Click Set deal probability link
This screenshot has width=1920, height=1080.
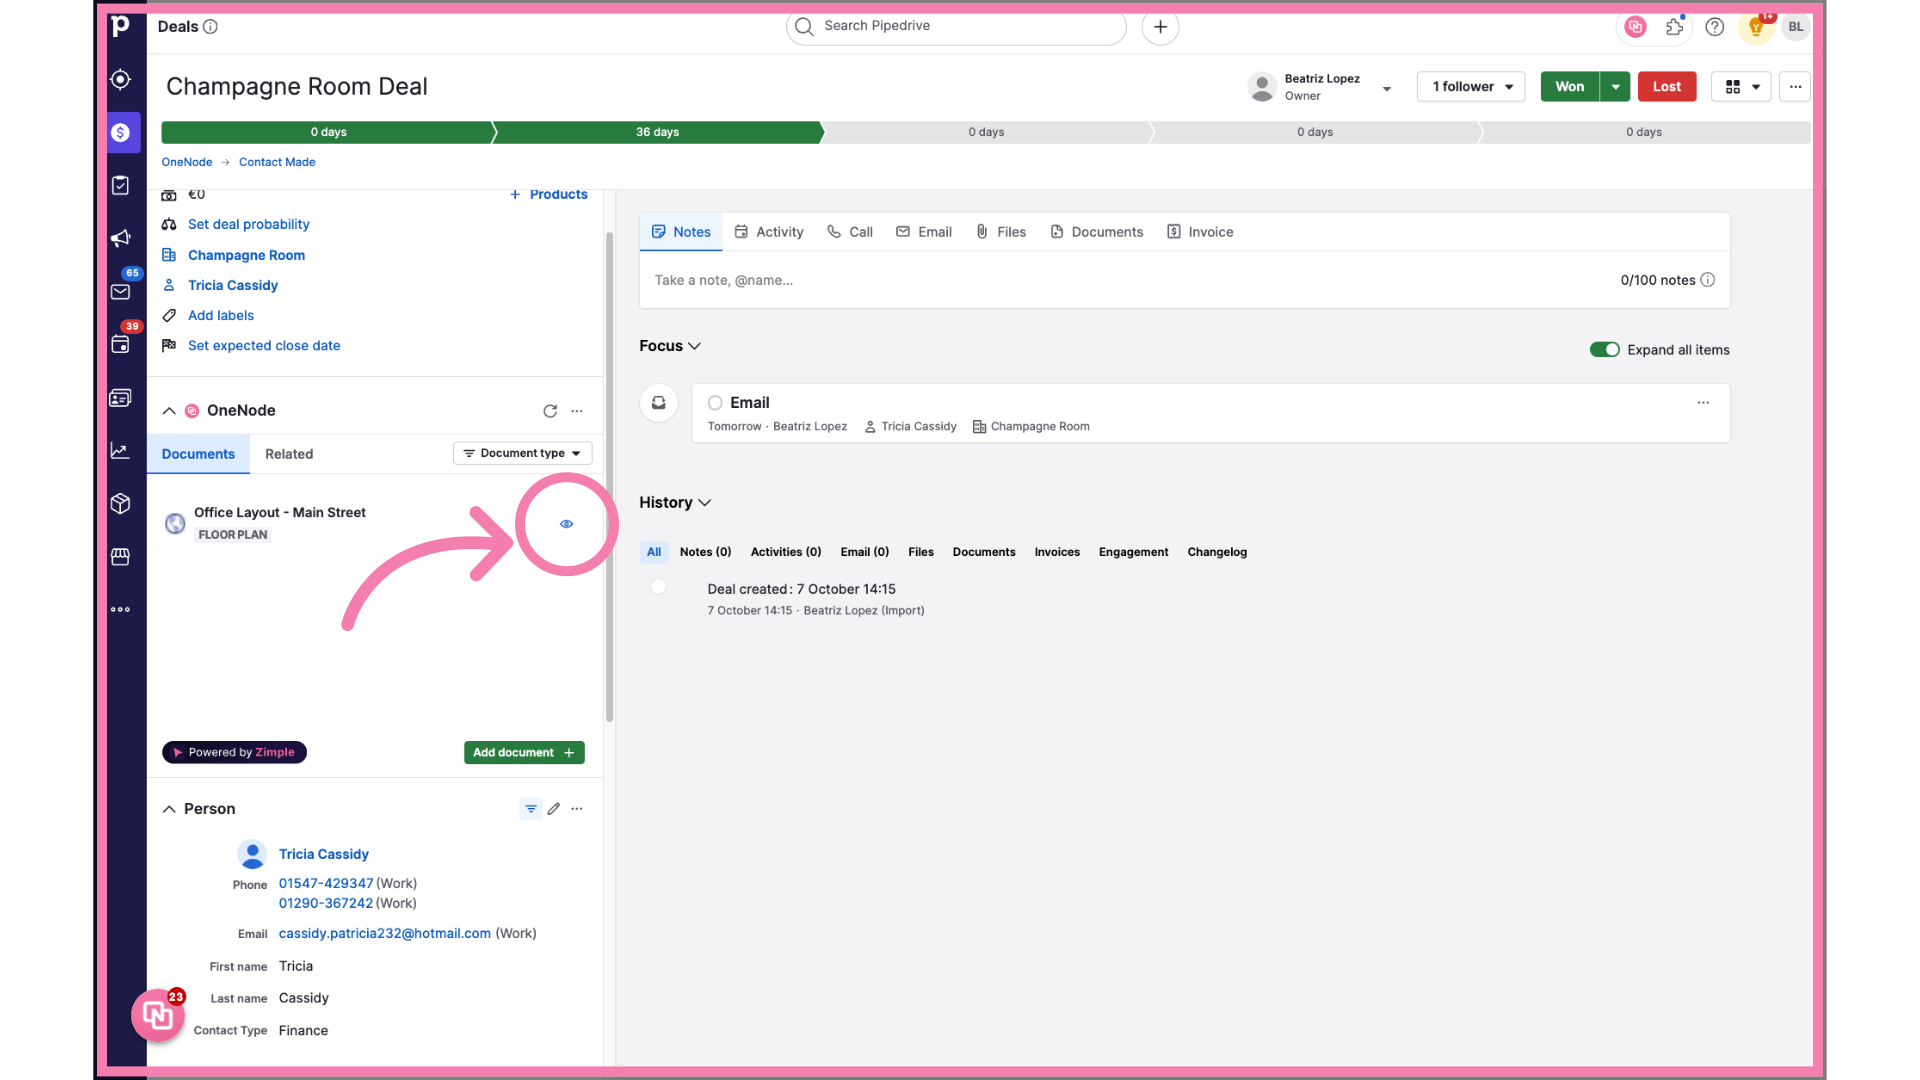point(249,225)
